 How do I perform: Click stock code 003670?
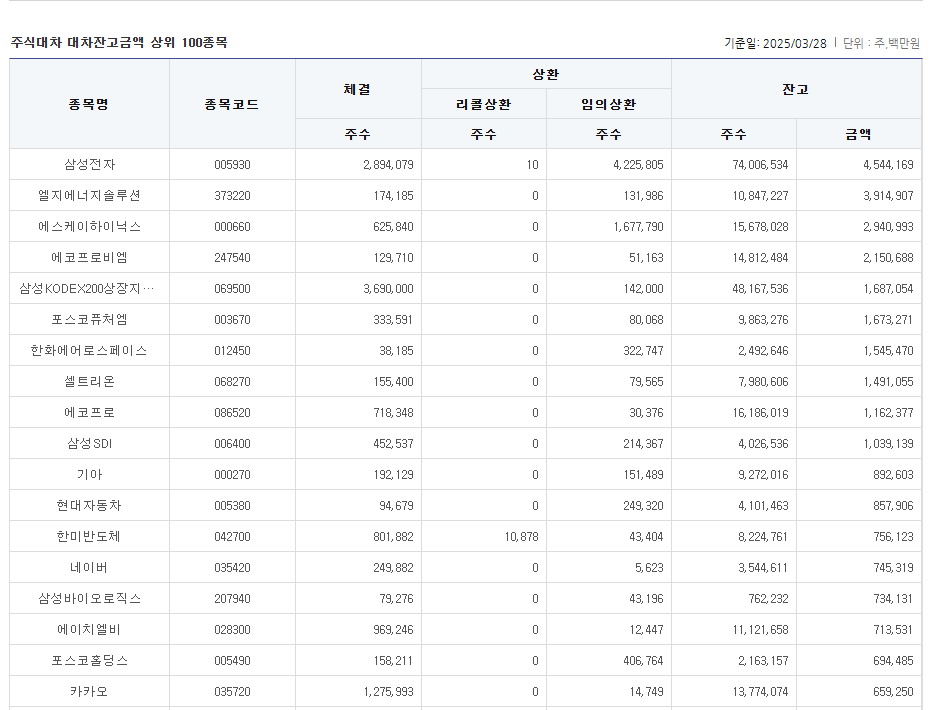point(233,320)
